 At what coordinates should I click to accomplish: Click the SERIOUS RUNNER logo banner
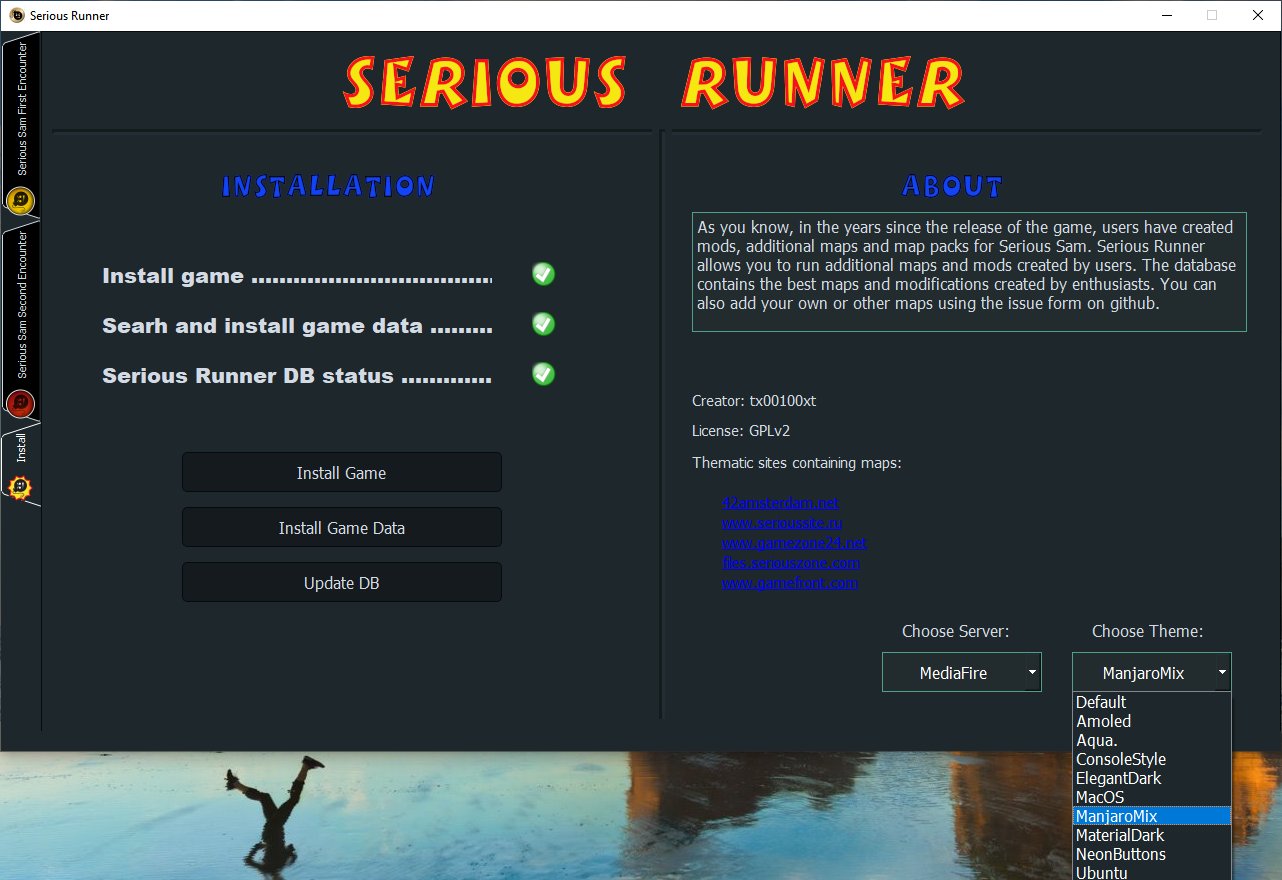654,82
